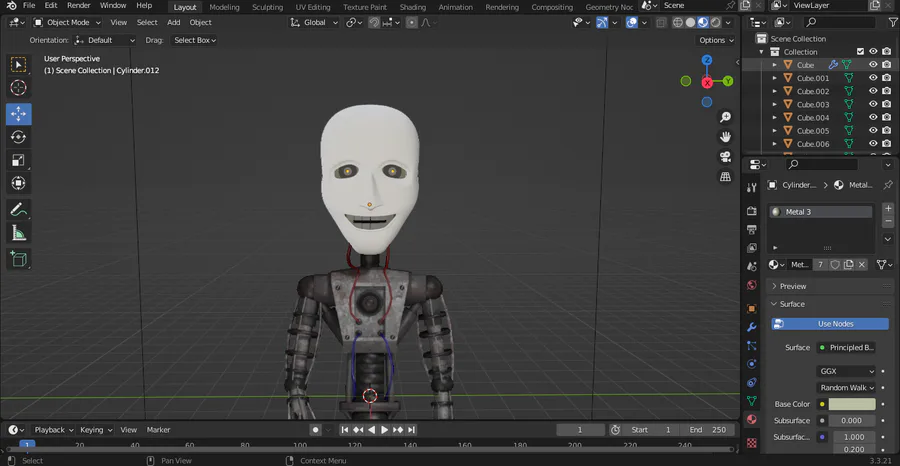Switch to Sculpting workspace tab

pyautogui.click(x=267, y=7)
